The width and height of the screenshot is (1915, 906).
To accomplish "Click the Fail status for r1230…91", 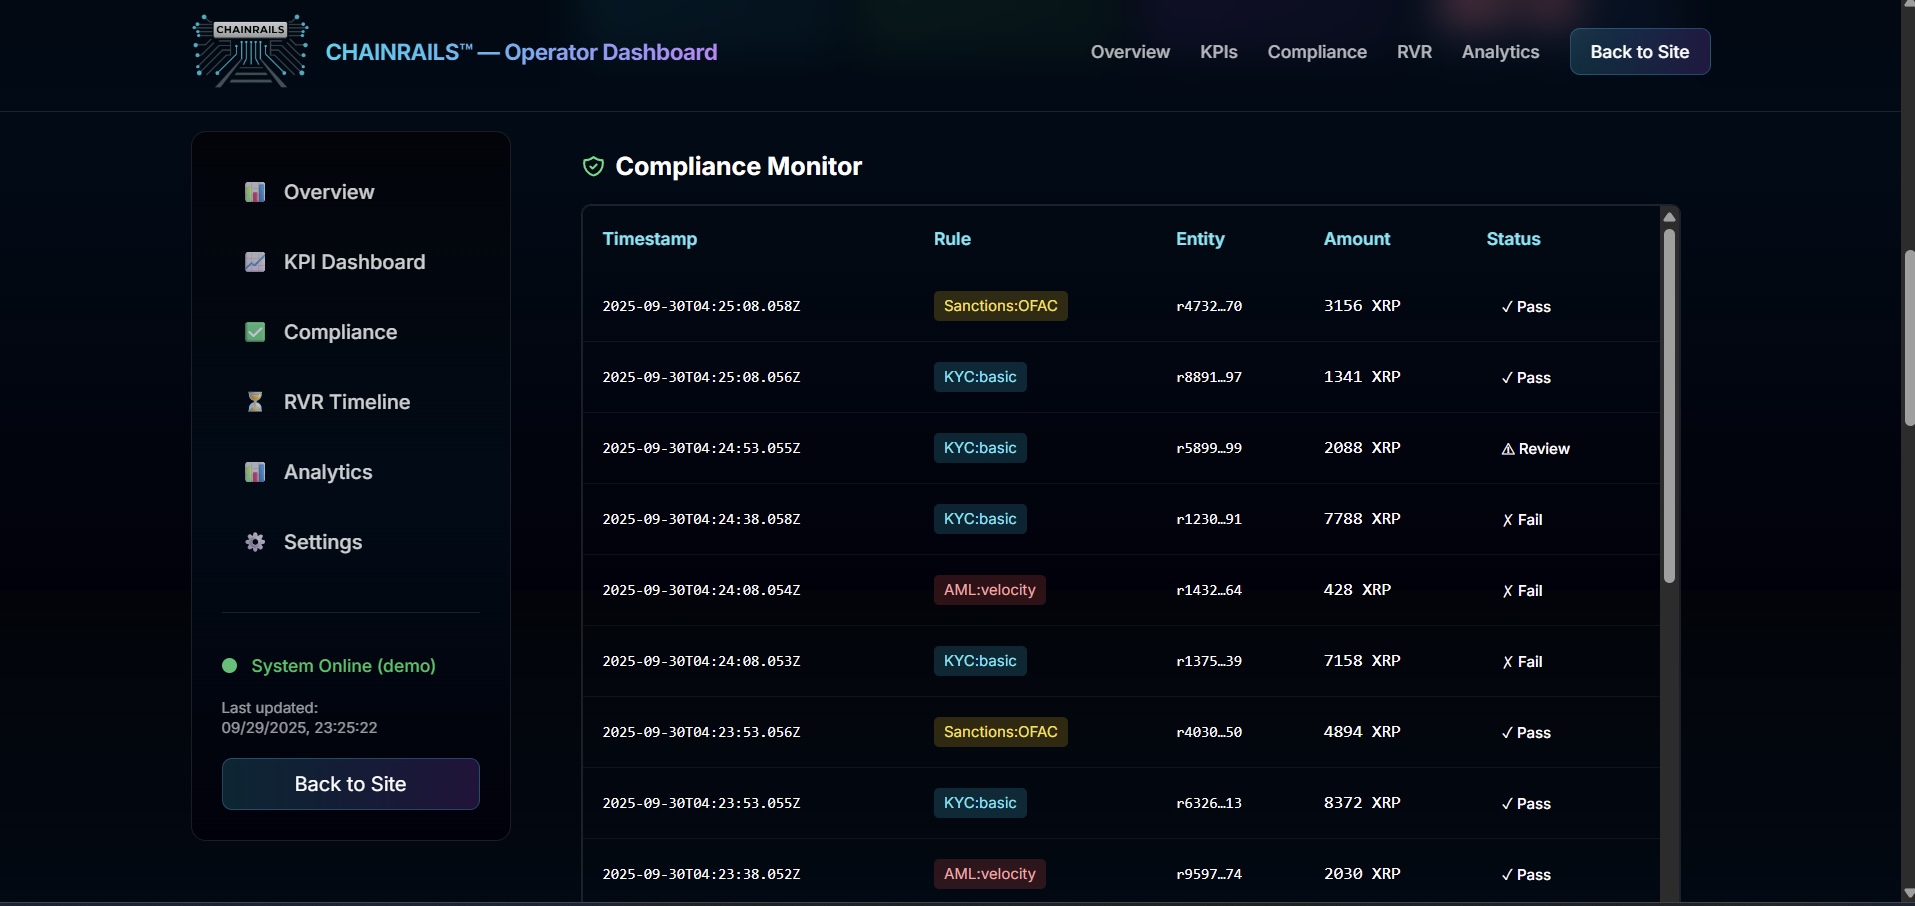I will (1523, 520).
